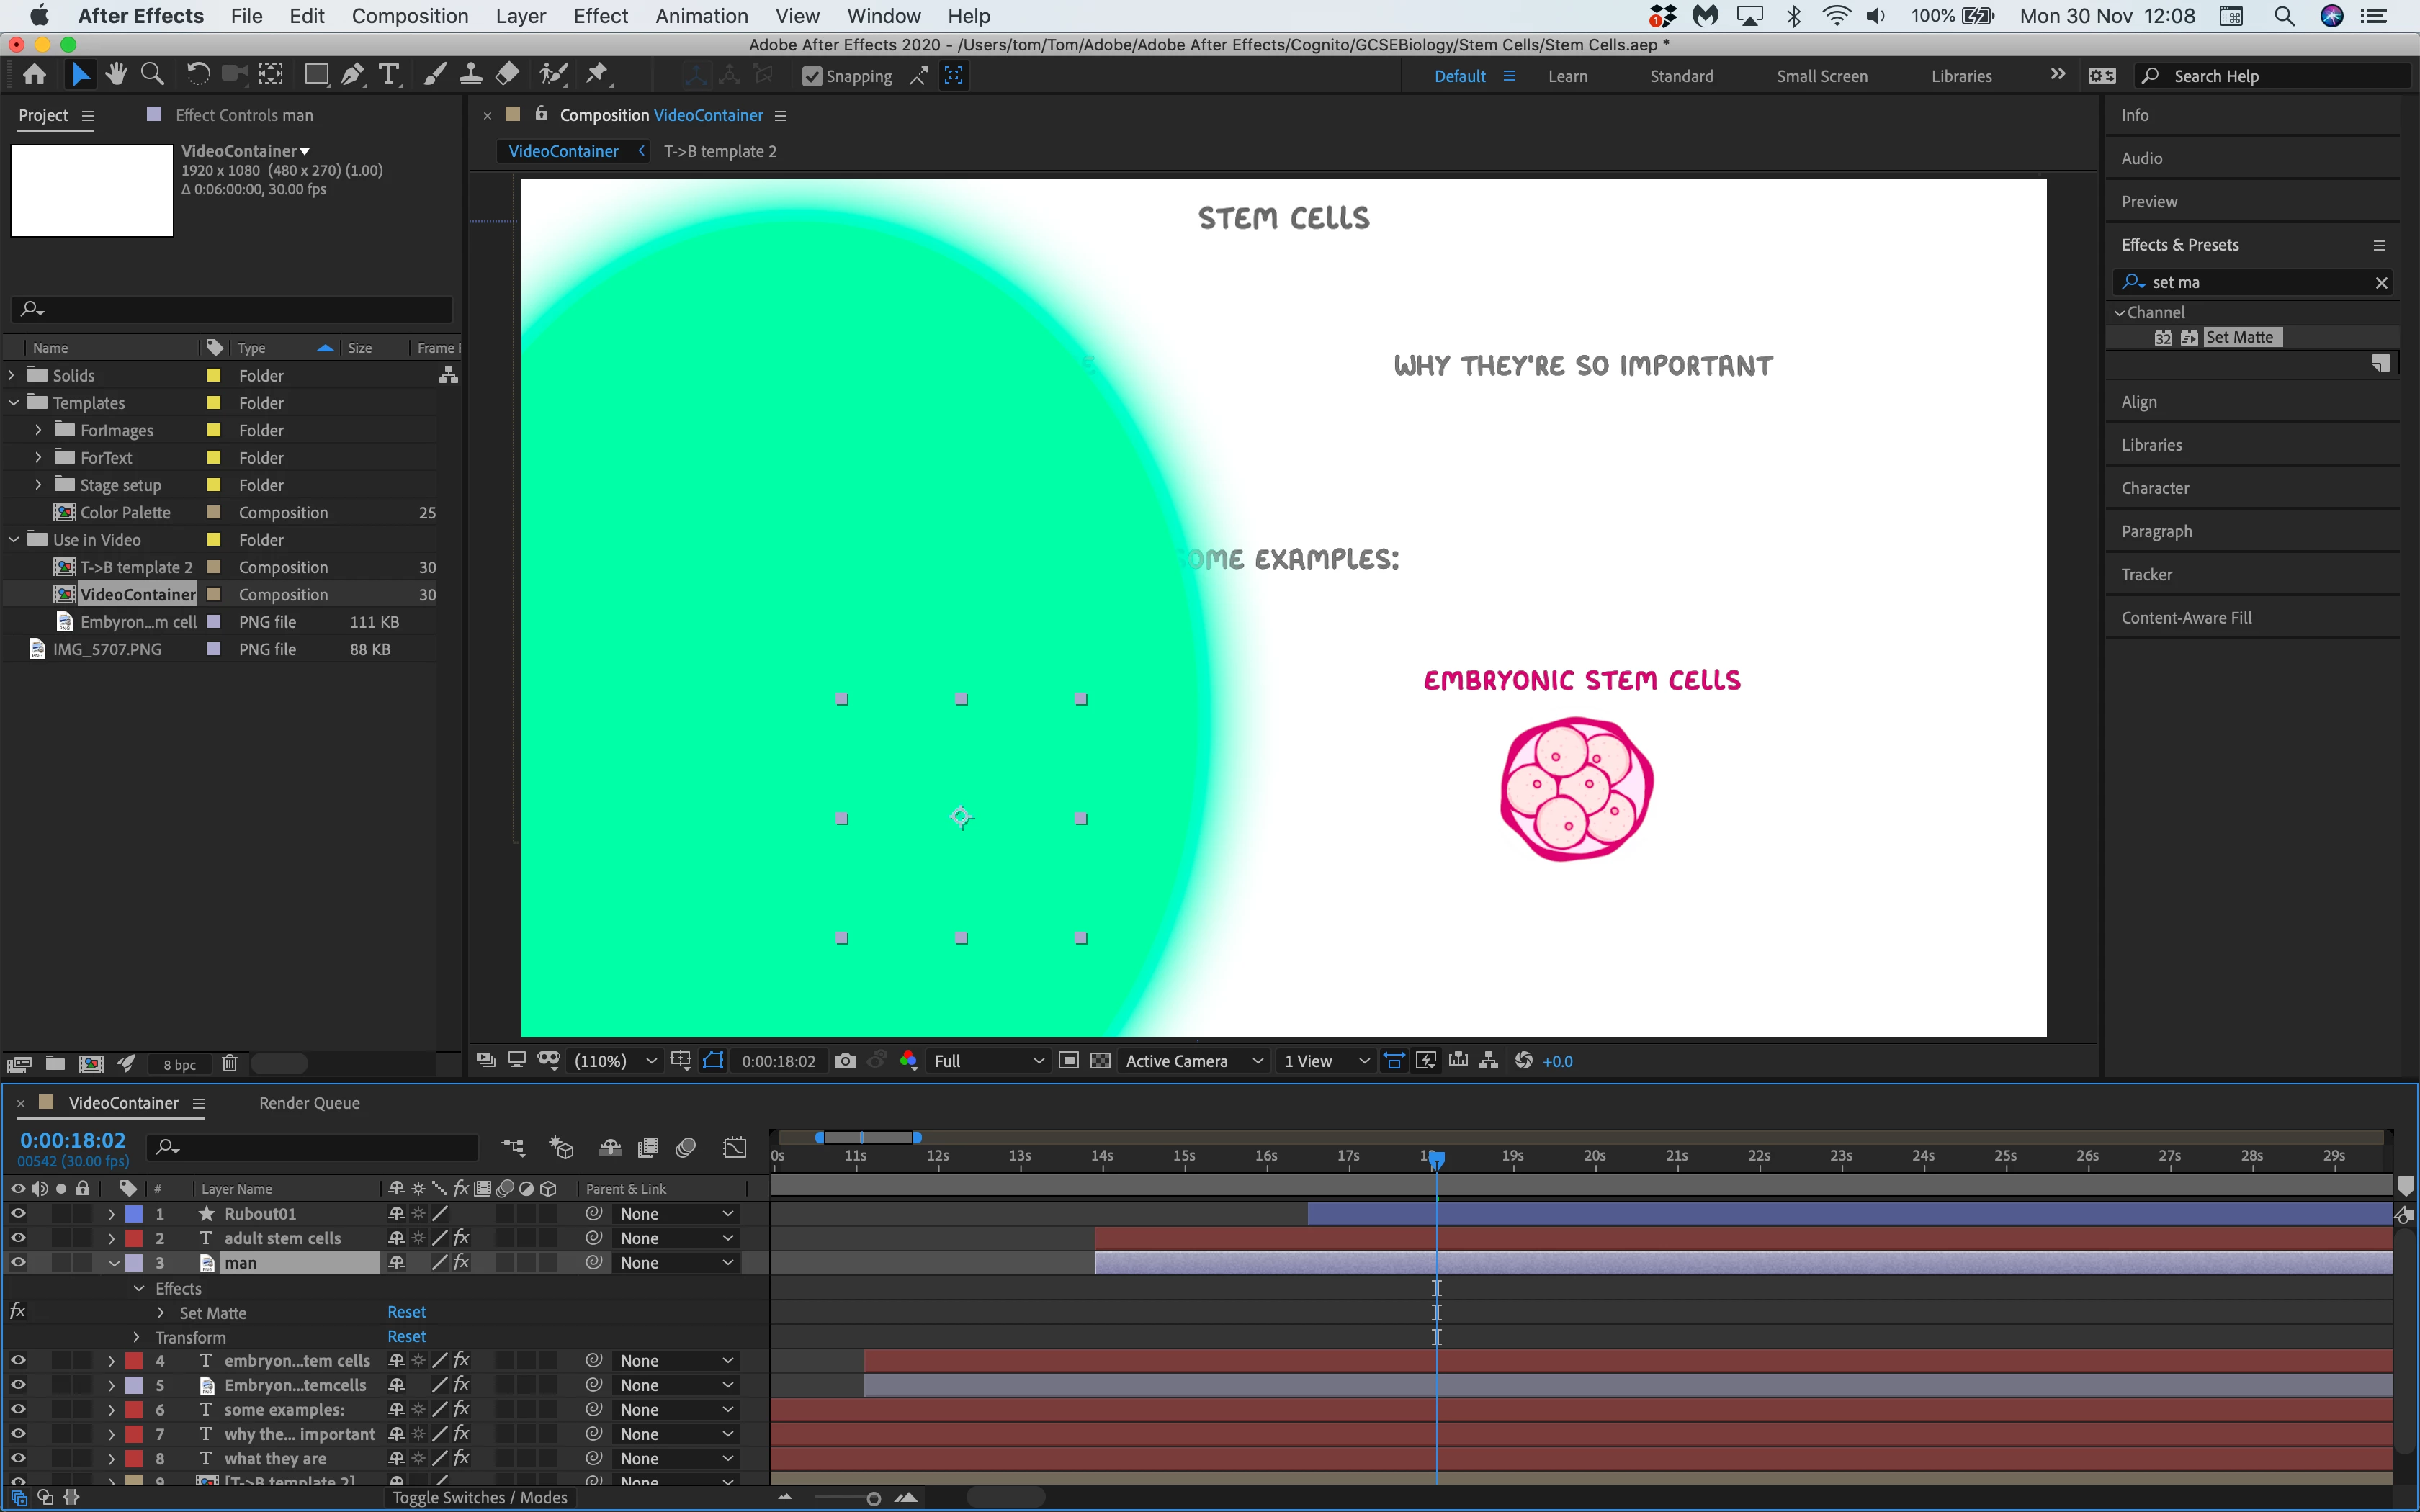Switch to the Render Queue tab

tap(309, 1103)
